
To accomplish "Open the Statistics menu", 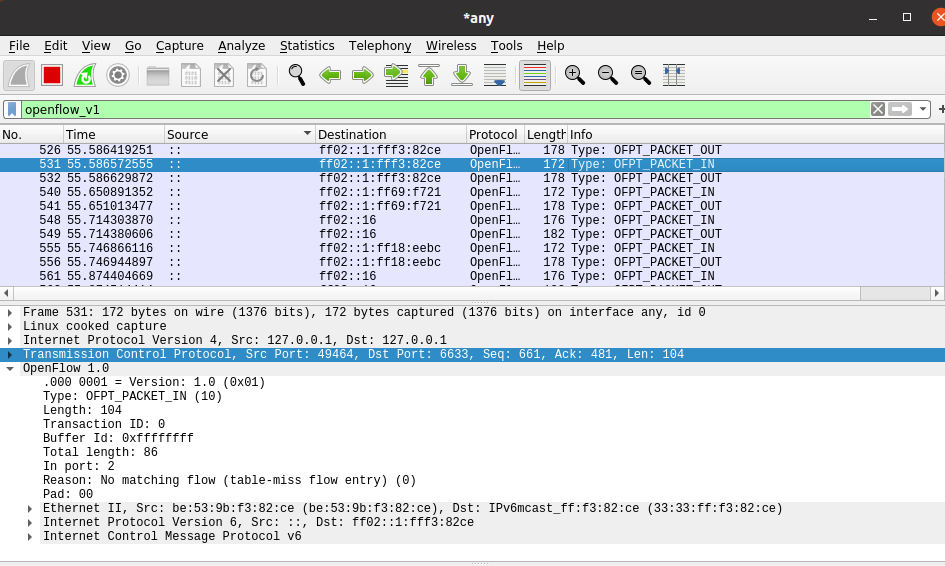I will point(307,46).
